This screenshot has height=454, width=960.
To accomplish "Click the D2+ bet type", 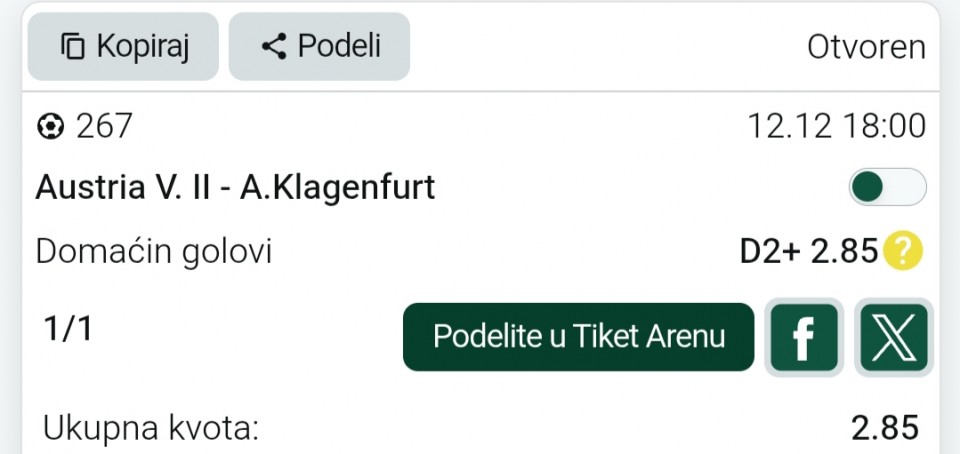I will pos(770,251).
